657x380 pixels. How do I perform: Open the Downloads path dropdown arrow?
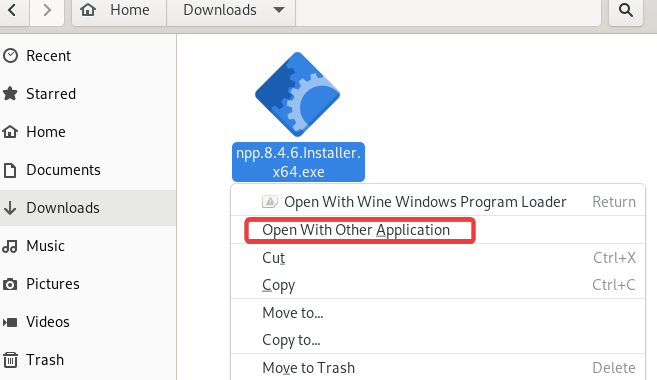click(279, 10)
